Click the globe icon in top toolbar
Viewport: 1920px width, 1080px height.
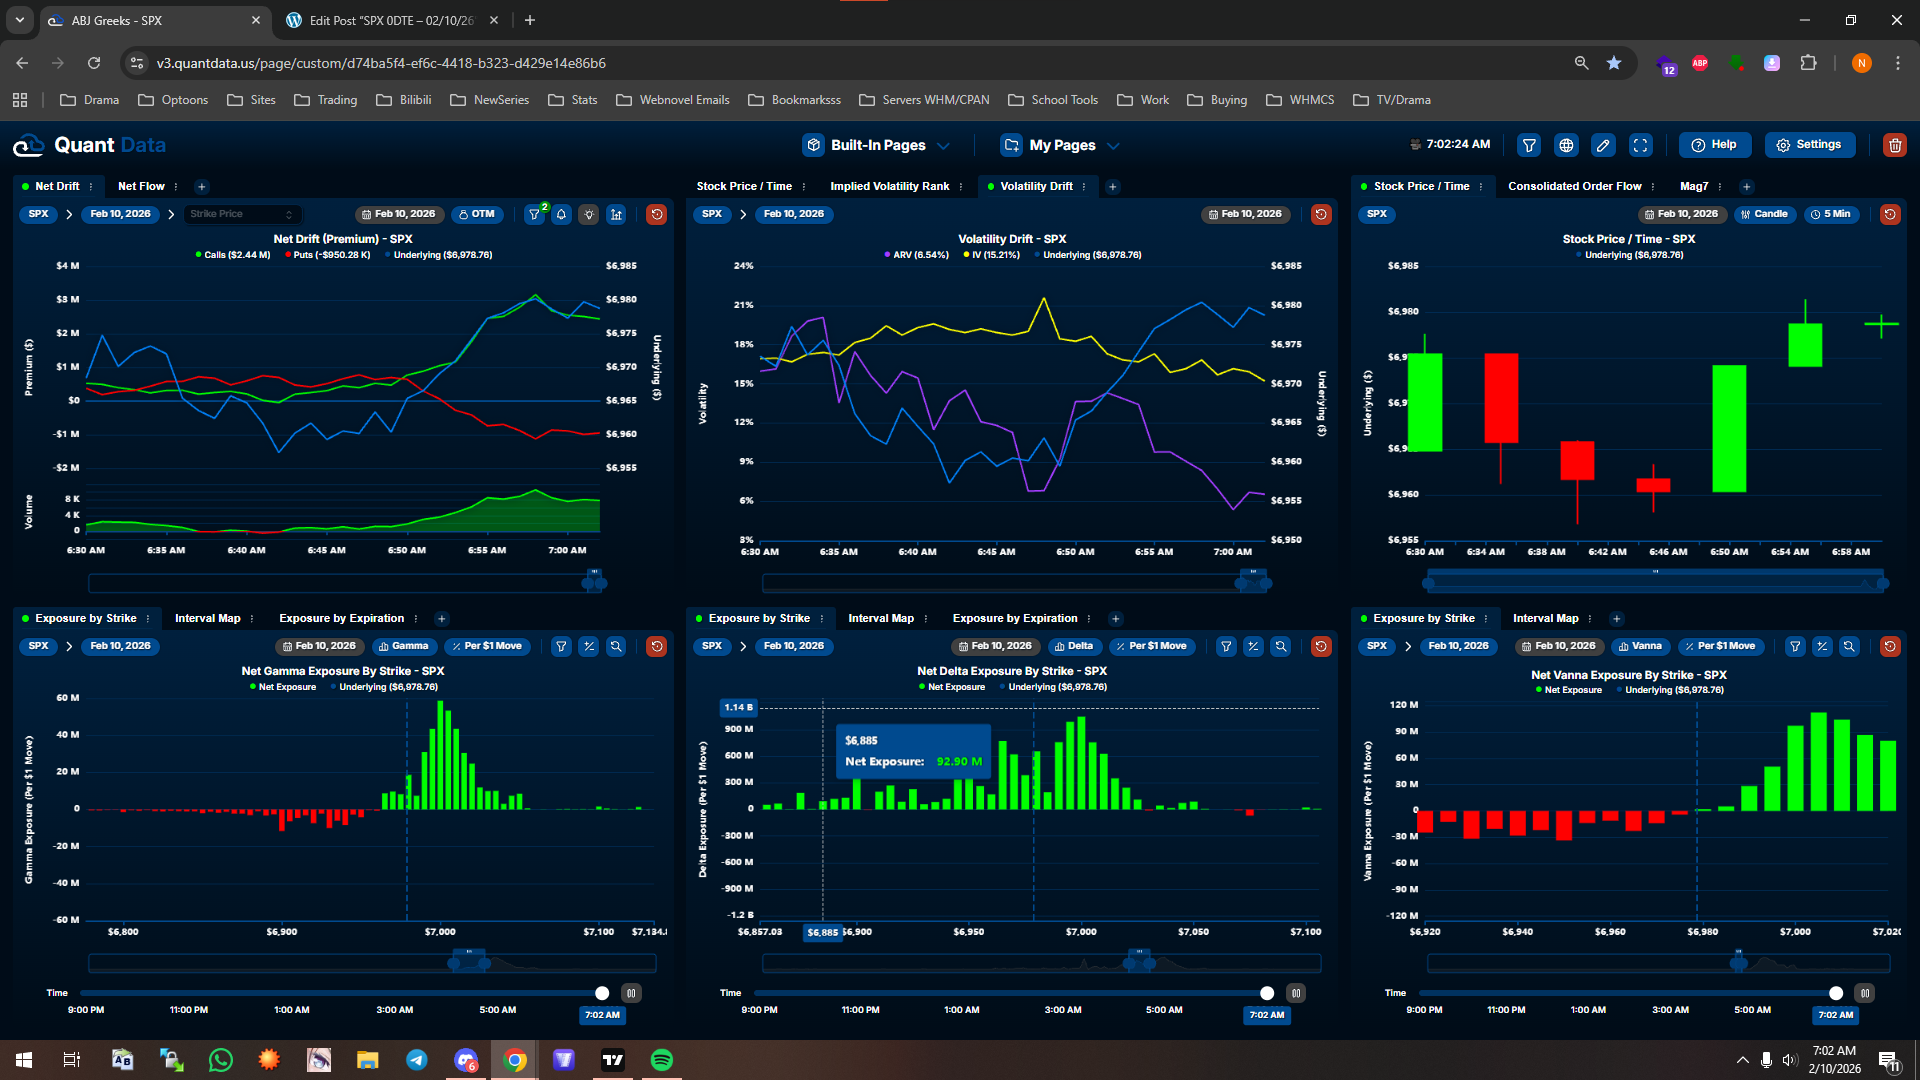point(1566,145)
